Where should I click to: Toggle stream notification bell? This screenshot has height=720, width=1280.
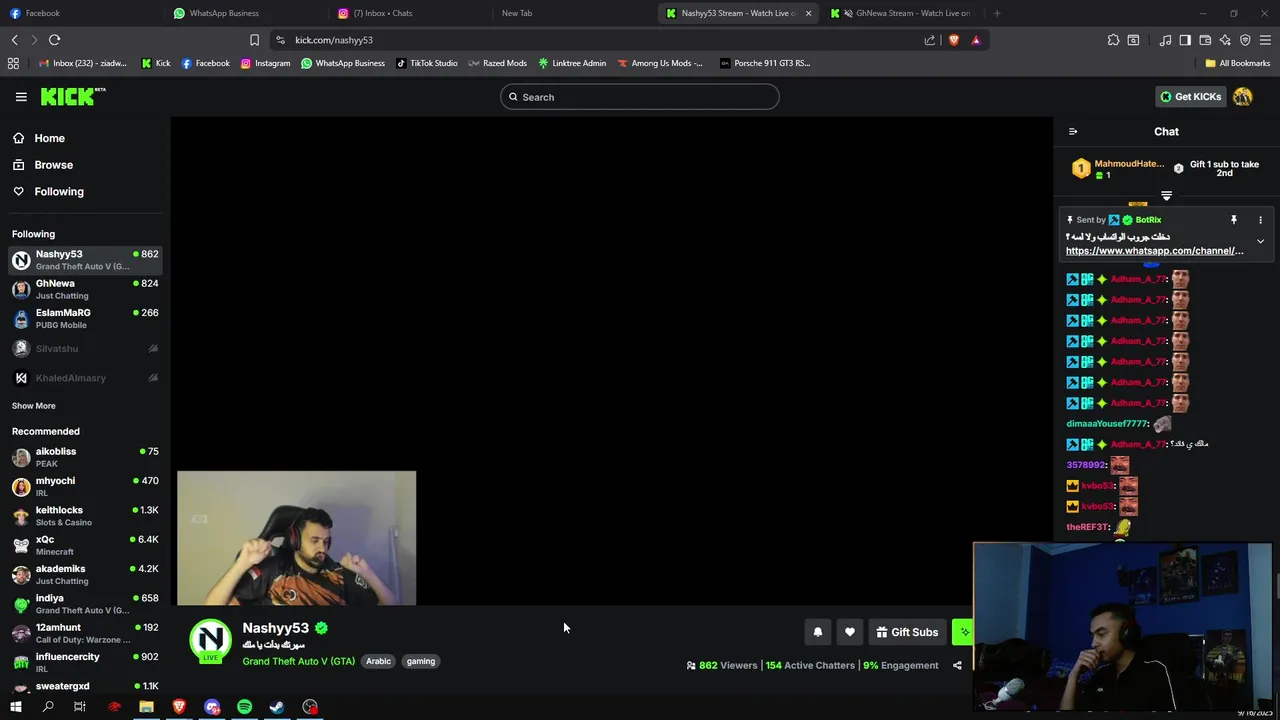coord(818,632)
